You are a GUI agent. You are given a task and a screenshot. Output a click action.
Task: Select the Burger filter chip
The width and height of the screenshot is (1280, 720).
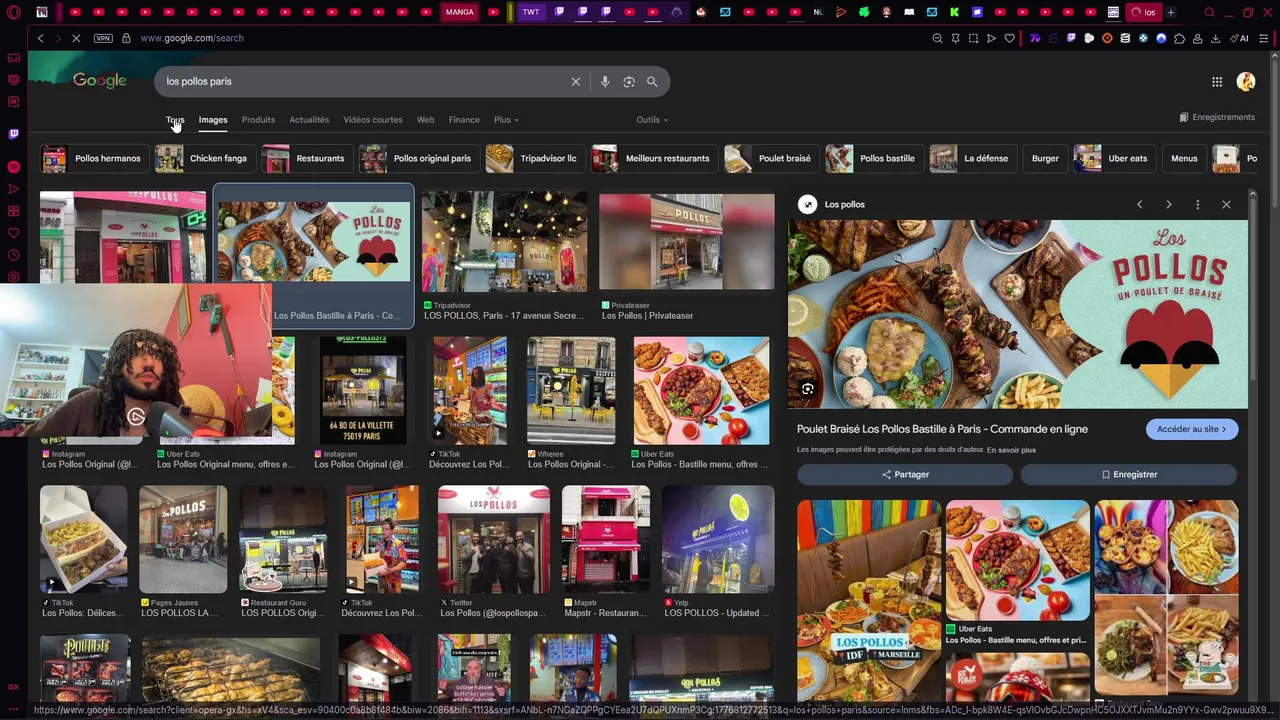(1045, 159)
